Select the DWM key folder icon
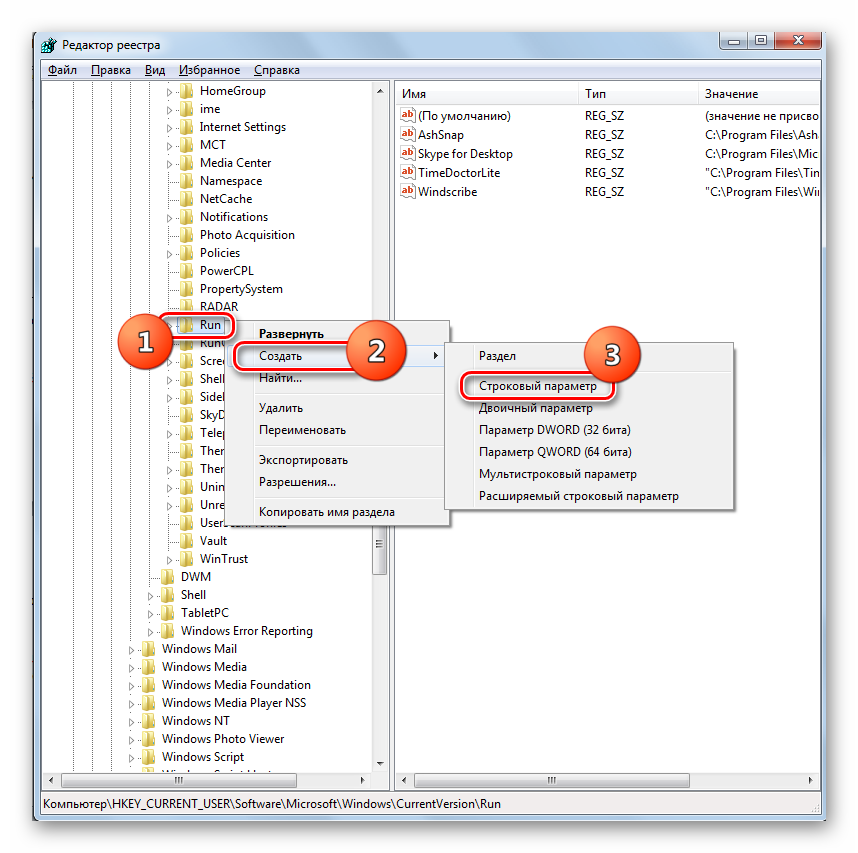This screenshot has width=858, height=853. 167,577
